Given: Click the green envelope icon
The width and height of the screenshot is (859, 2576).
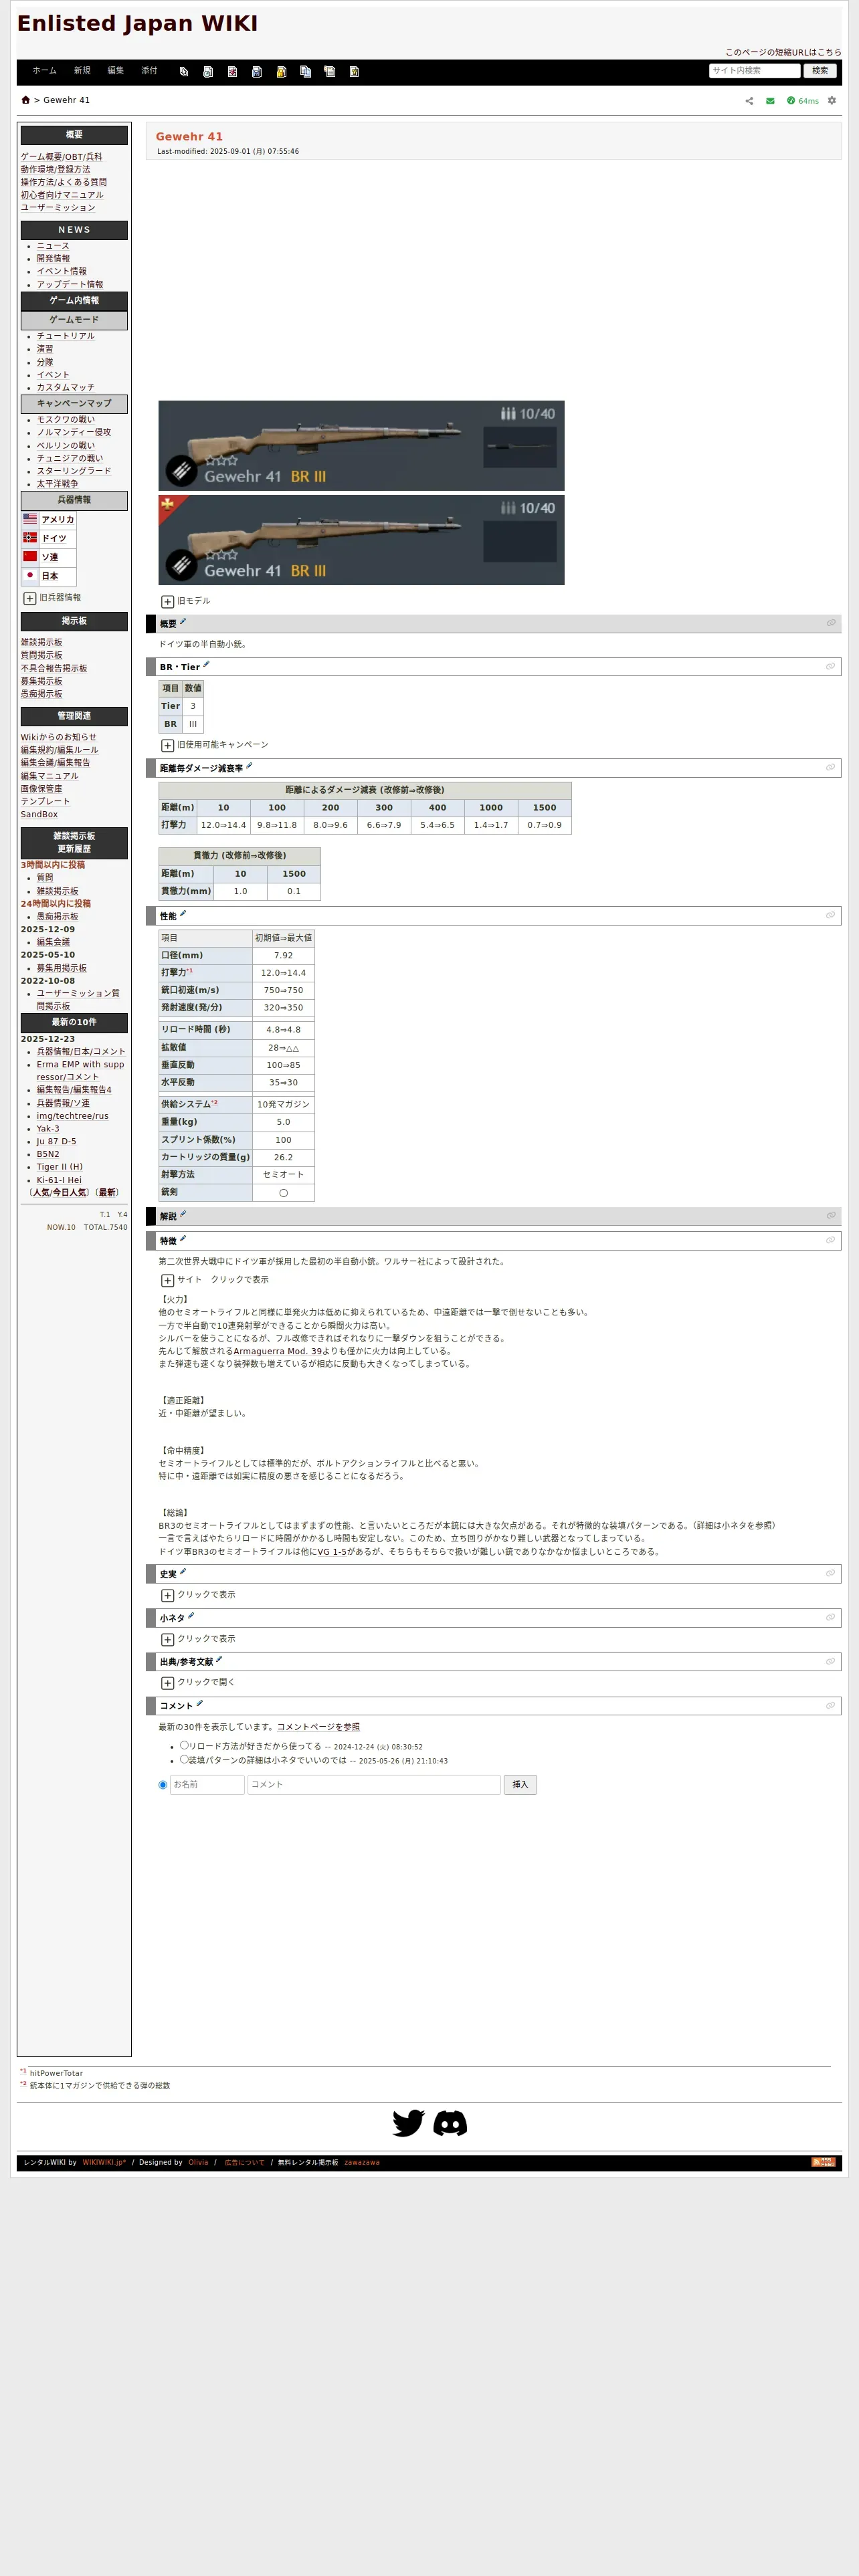Looking at the screenshot, I should click(x=770, y=101).
